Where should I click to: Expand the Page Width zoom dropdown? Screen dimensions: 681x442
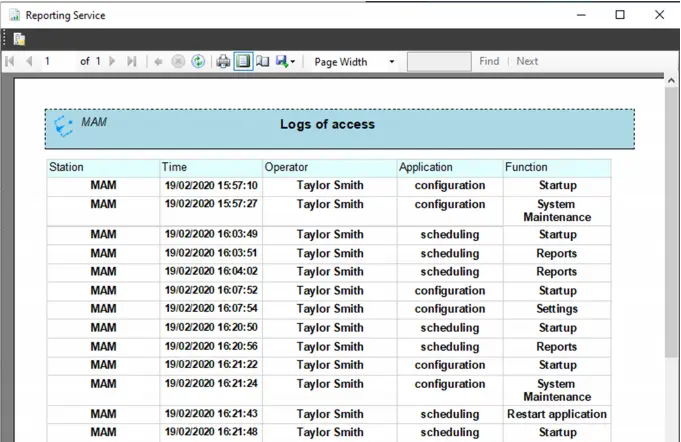point(391,62)
